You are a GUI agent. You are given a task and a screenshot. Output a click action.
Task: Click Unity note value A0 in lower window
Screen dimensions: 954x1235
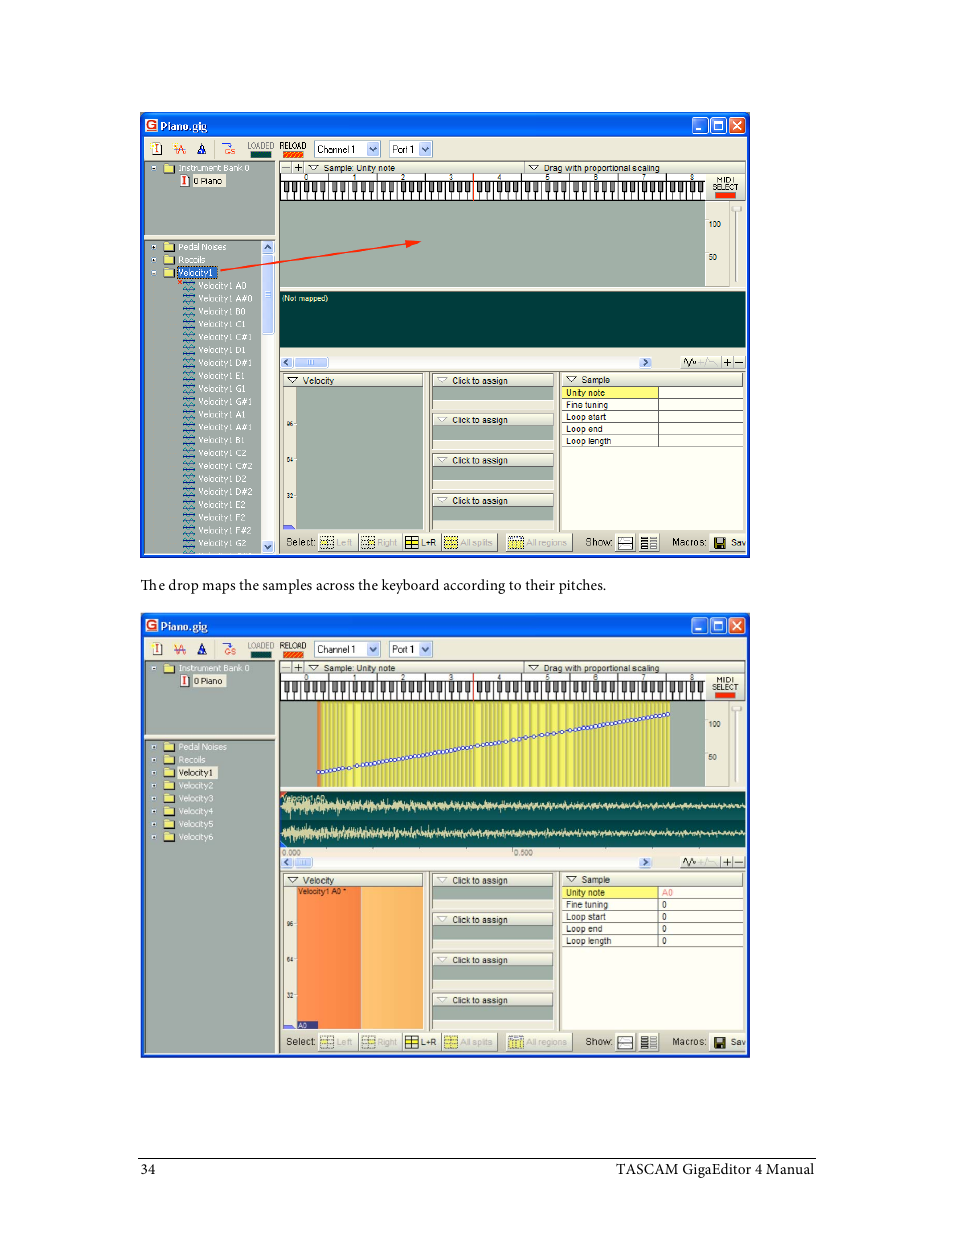(700, 893)
